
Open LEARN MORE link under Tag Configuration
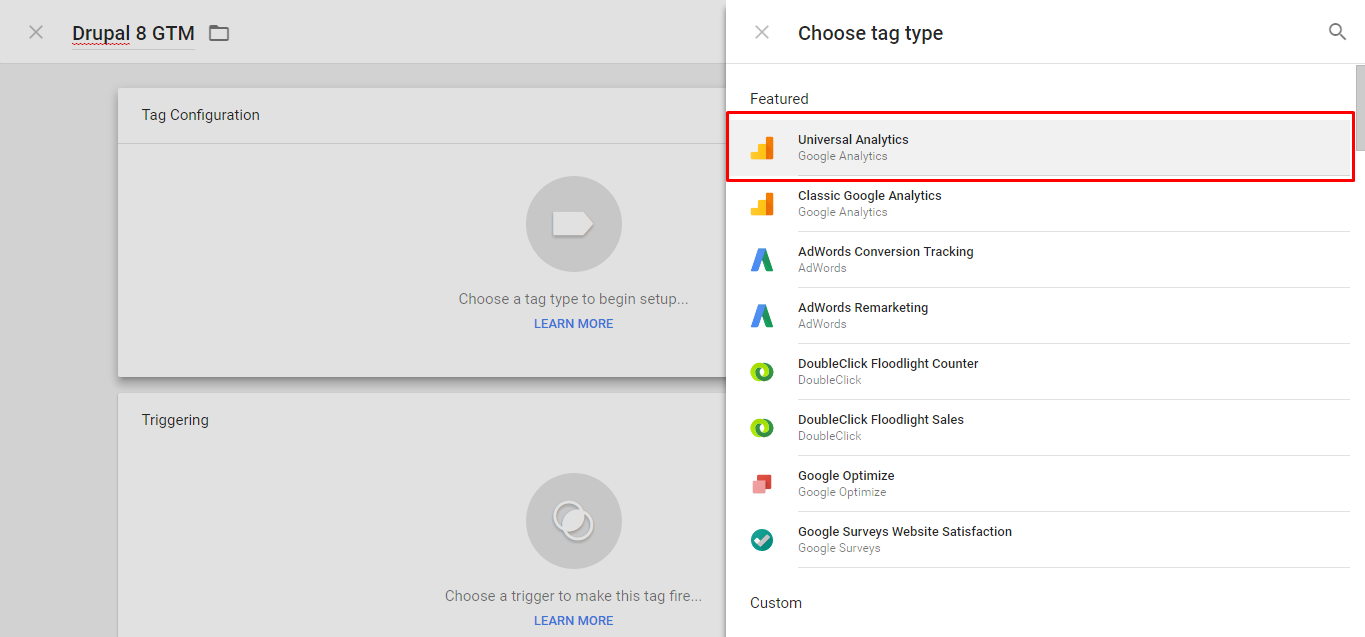pyautogui.click(x=574, y=324)
